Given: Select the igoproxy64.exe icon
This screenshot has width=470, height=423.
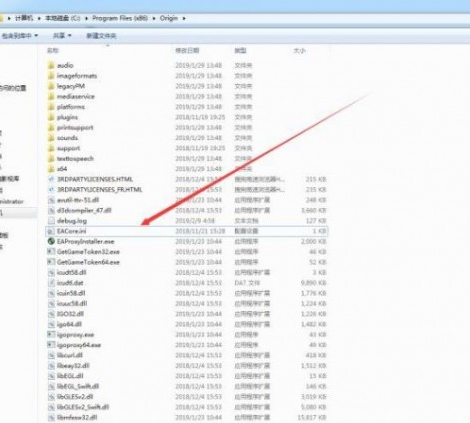Looking at the screenshot, I should pos(51,345).
